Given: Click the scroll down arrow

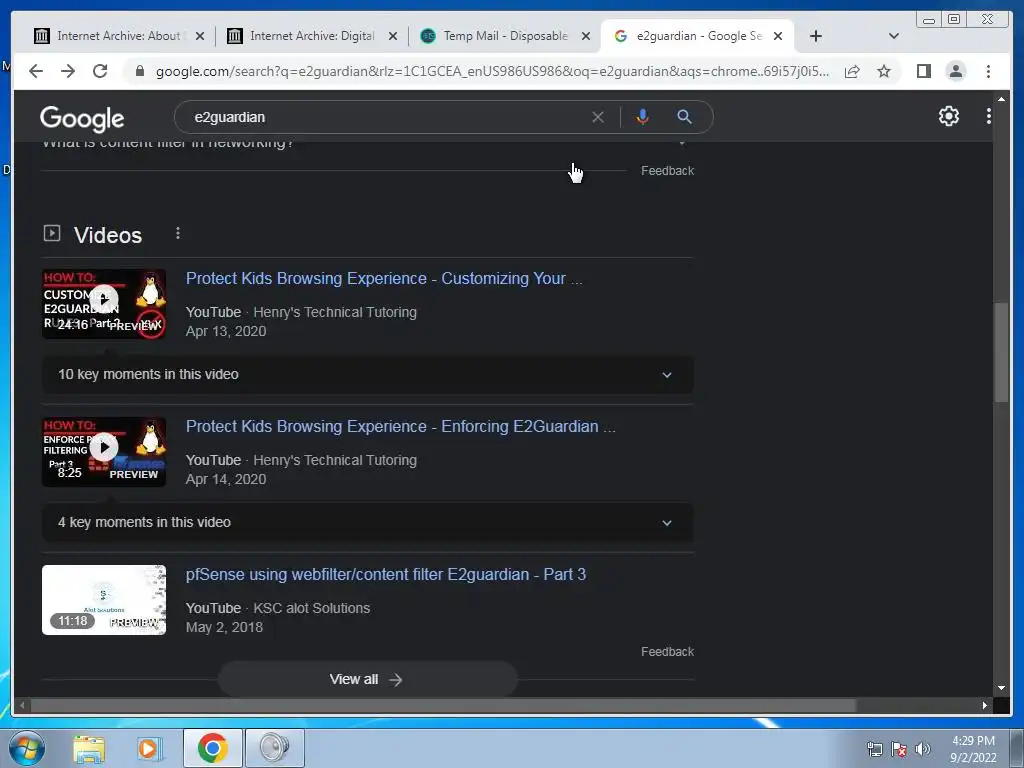Looking at the screenshot, I should click(1001, 688).
